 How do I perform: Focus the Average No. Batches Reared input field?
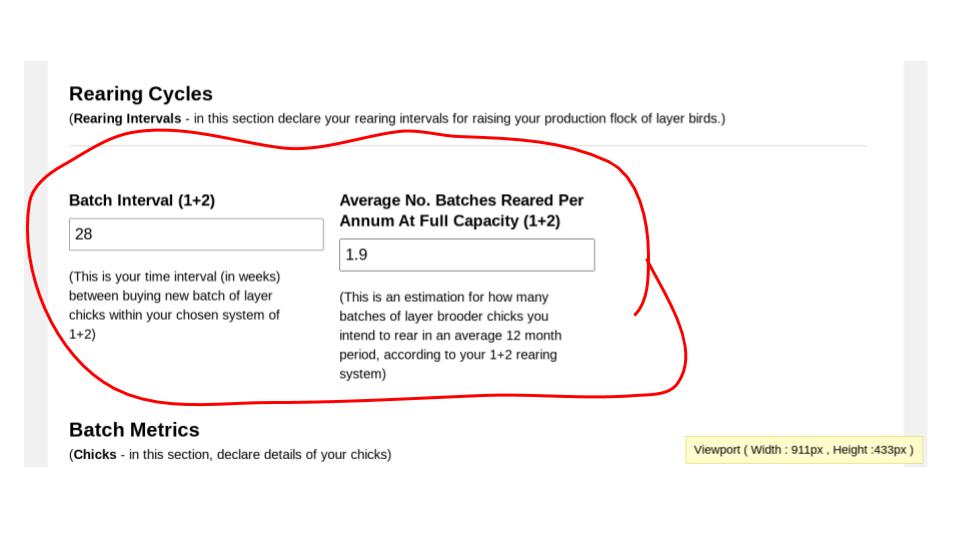pos(467,255)
